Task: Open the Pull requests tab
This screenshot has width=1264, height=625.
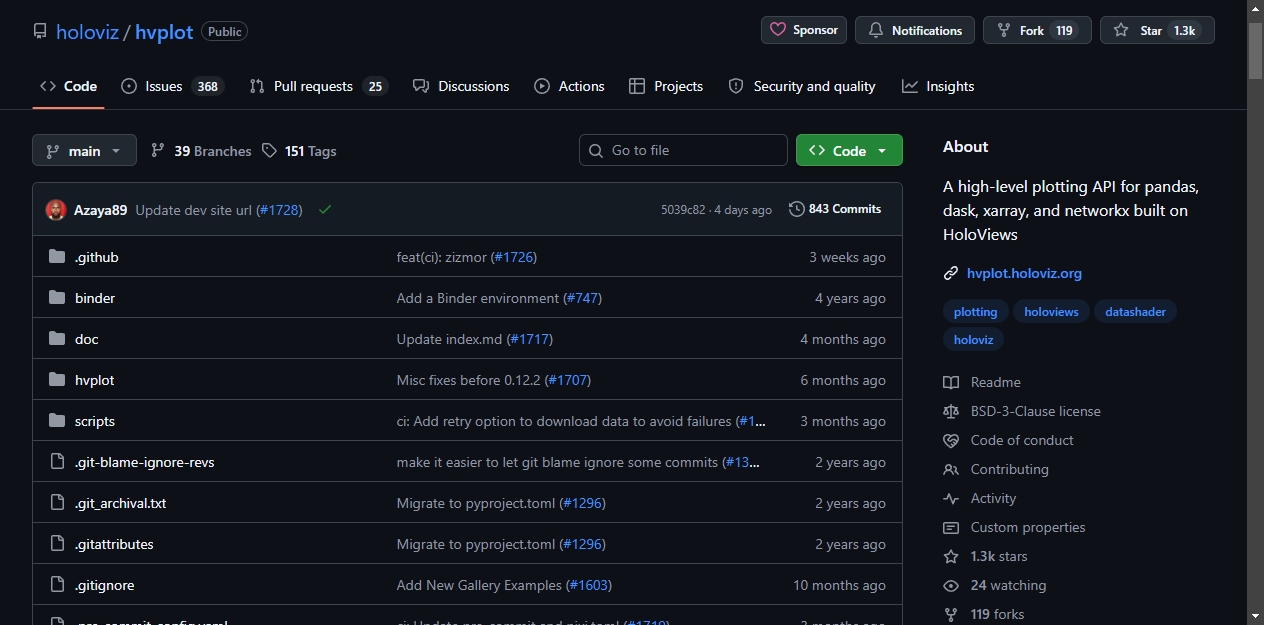Action: click(x=318, y=86)
